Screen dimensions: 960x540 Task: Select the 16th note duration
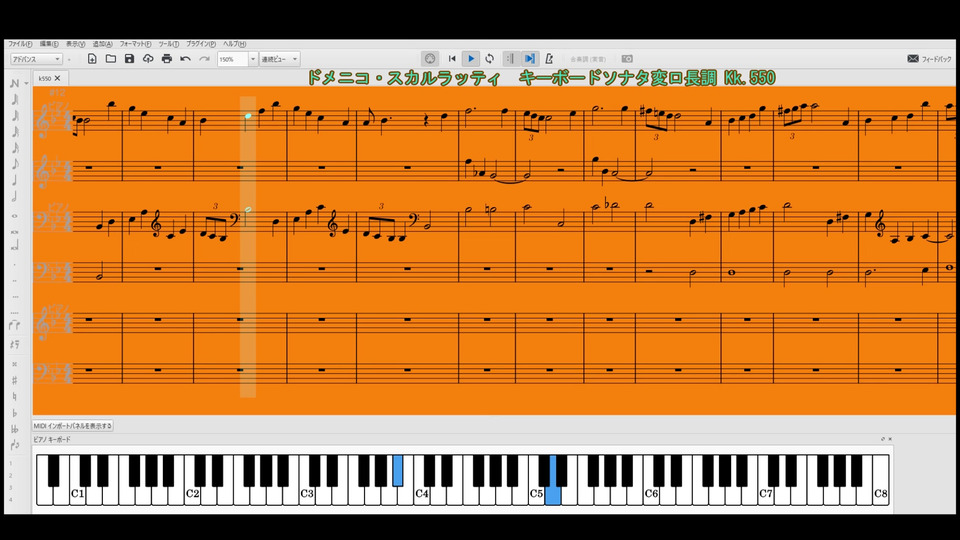[15, 148]
